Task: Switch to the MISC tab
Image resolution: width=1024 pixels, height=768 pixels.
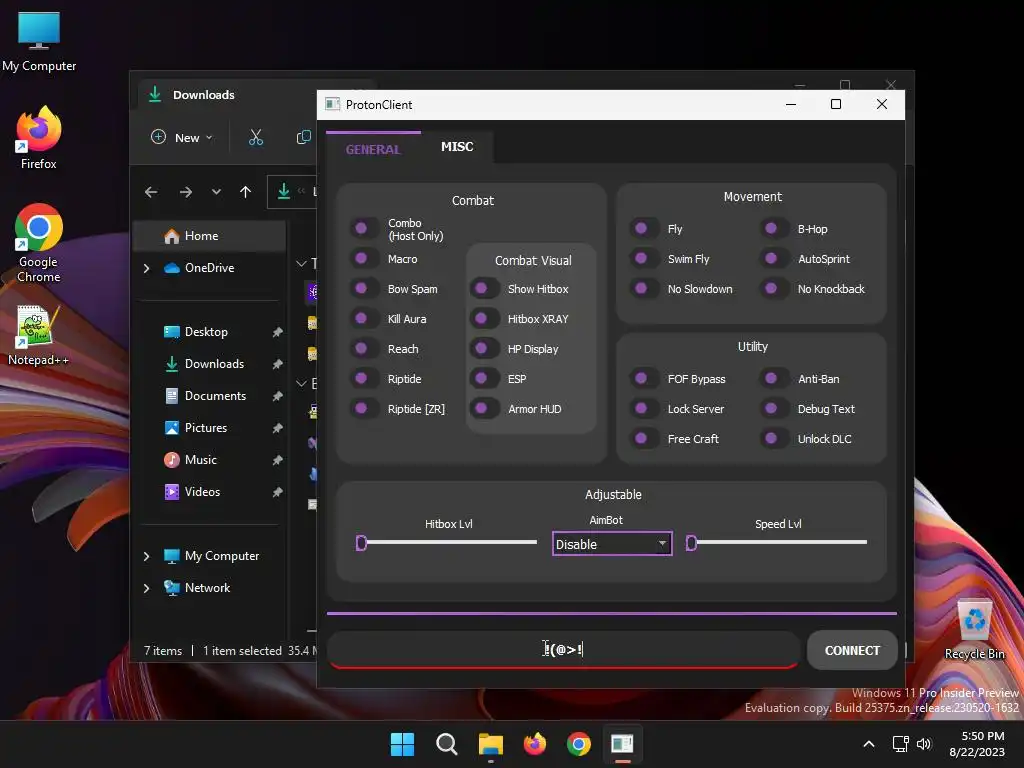Action: tap(457, 147)
